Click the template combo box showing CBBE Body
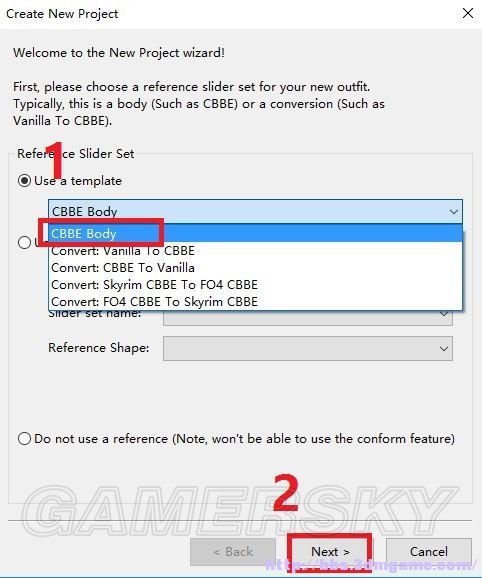 (255, 212)
